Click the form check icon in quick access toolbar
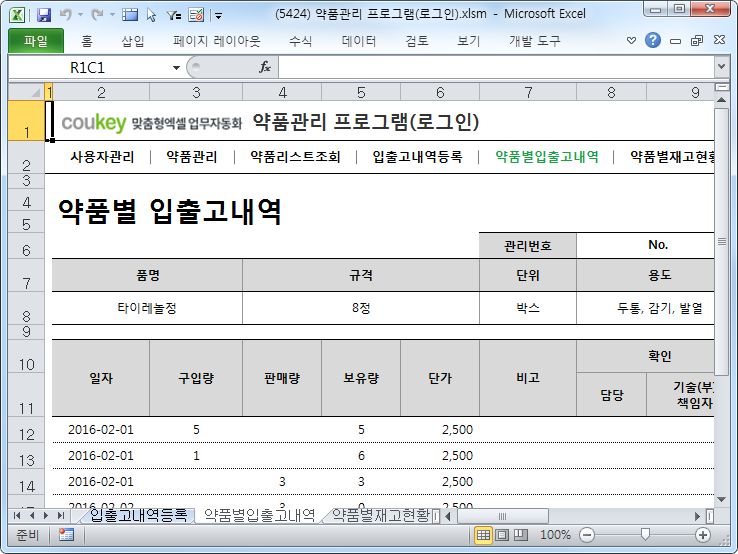Viewport: 738px width, 554px height. point(196,15)
